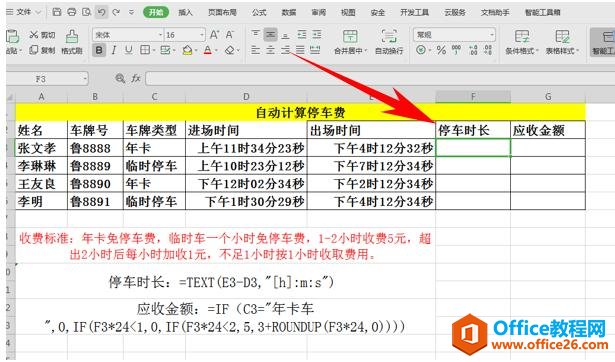Toggle middle vertical alignment

(x=270, y=35)
